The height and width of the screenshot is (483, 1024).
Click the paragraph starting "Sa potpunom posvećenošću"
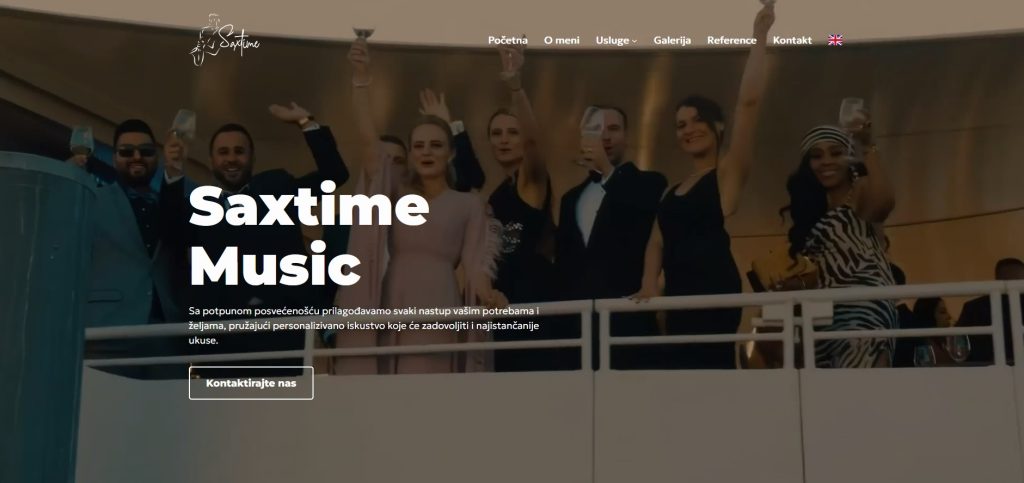(364, 325)
